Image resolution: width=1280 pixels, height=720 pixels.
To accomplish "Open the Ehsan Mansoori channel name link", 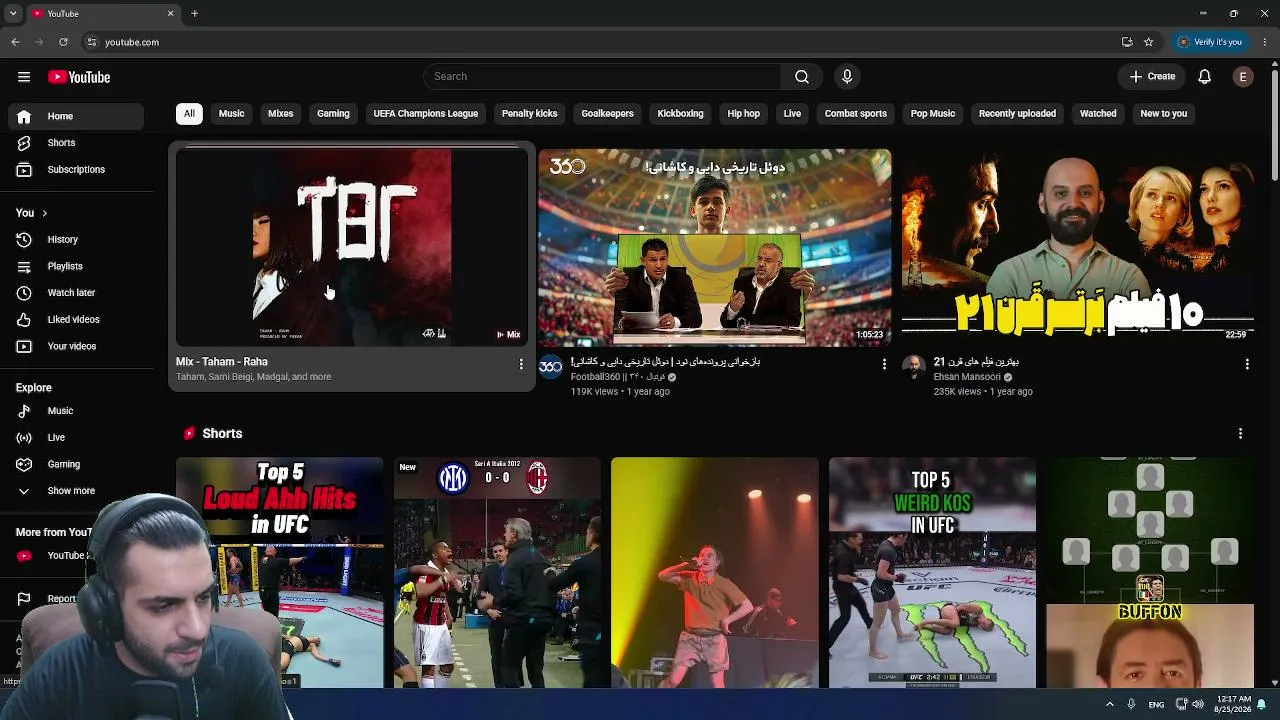I will click(x=967, y=377).
